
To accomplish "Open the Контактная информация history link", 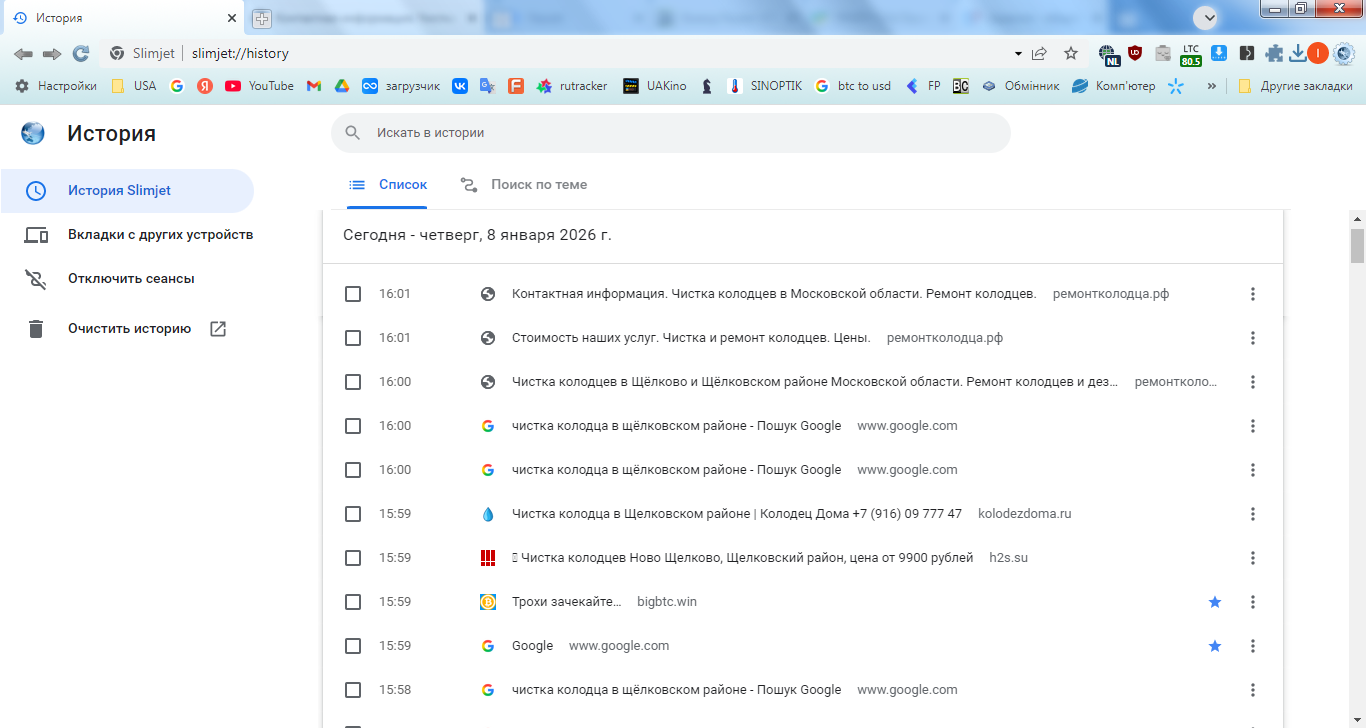I will point(774,294).
